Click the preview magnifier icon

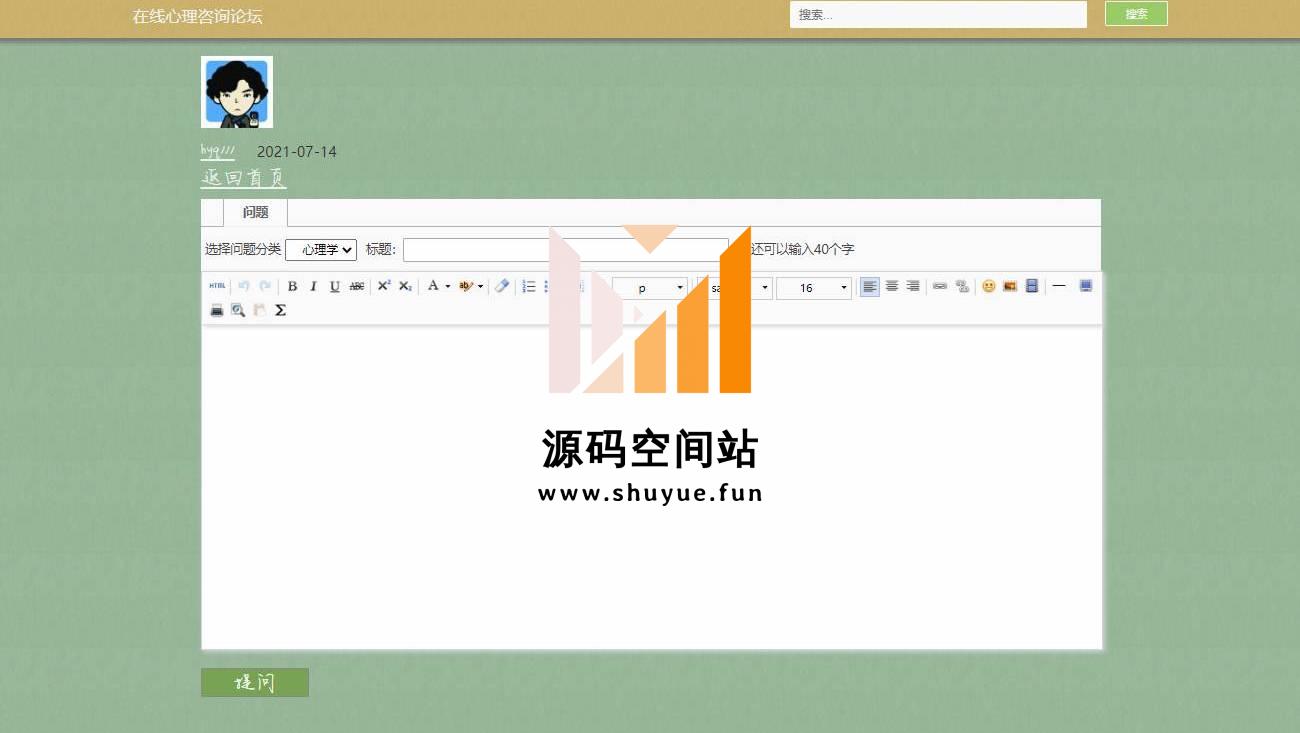(x=238, y=310)
